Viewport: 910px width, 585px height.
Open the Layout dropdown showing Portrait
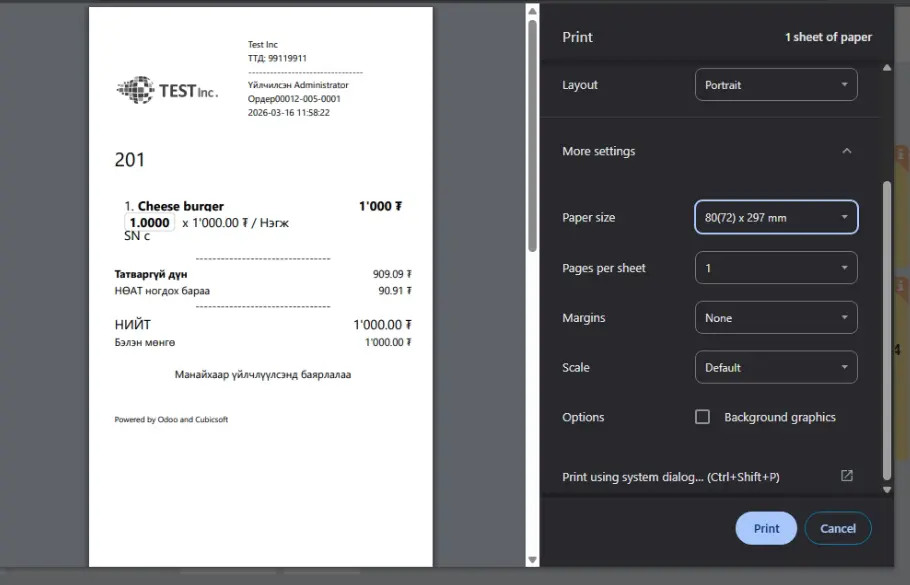(x=776, y=85)
